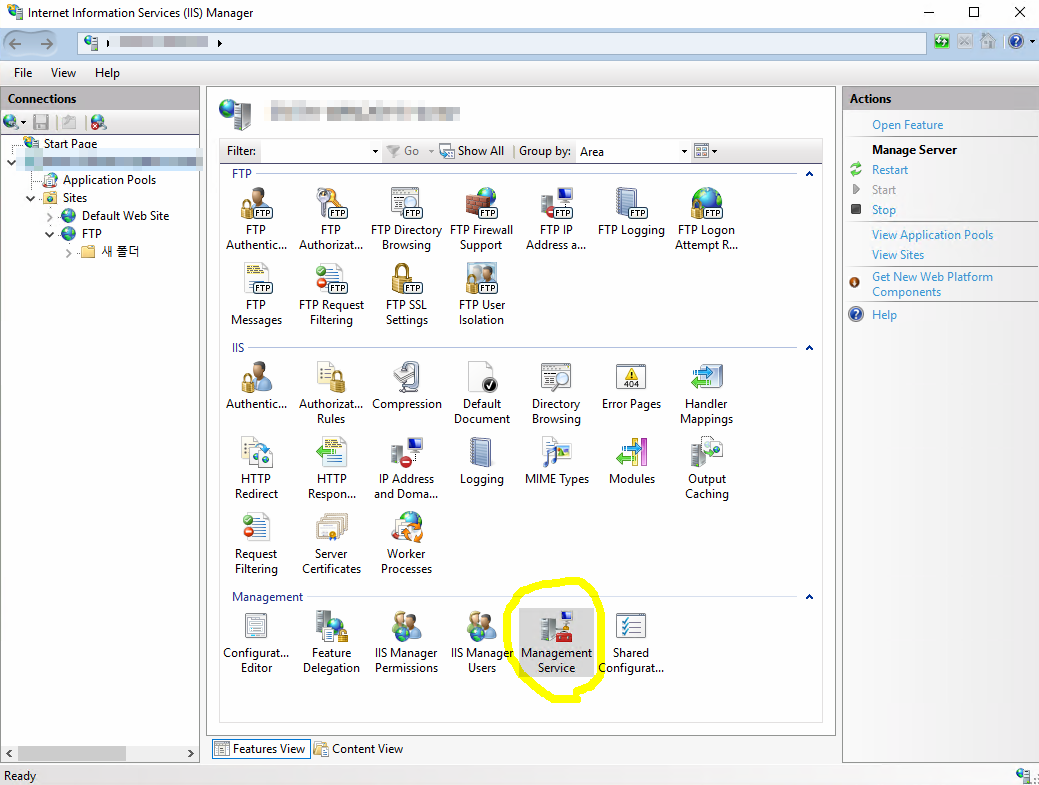Image resolution: width=1039 pixels, height=785 pixels.
Task: Open IIS Manager Permissions
Action: click(x=406, y=642)
